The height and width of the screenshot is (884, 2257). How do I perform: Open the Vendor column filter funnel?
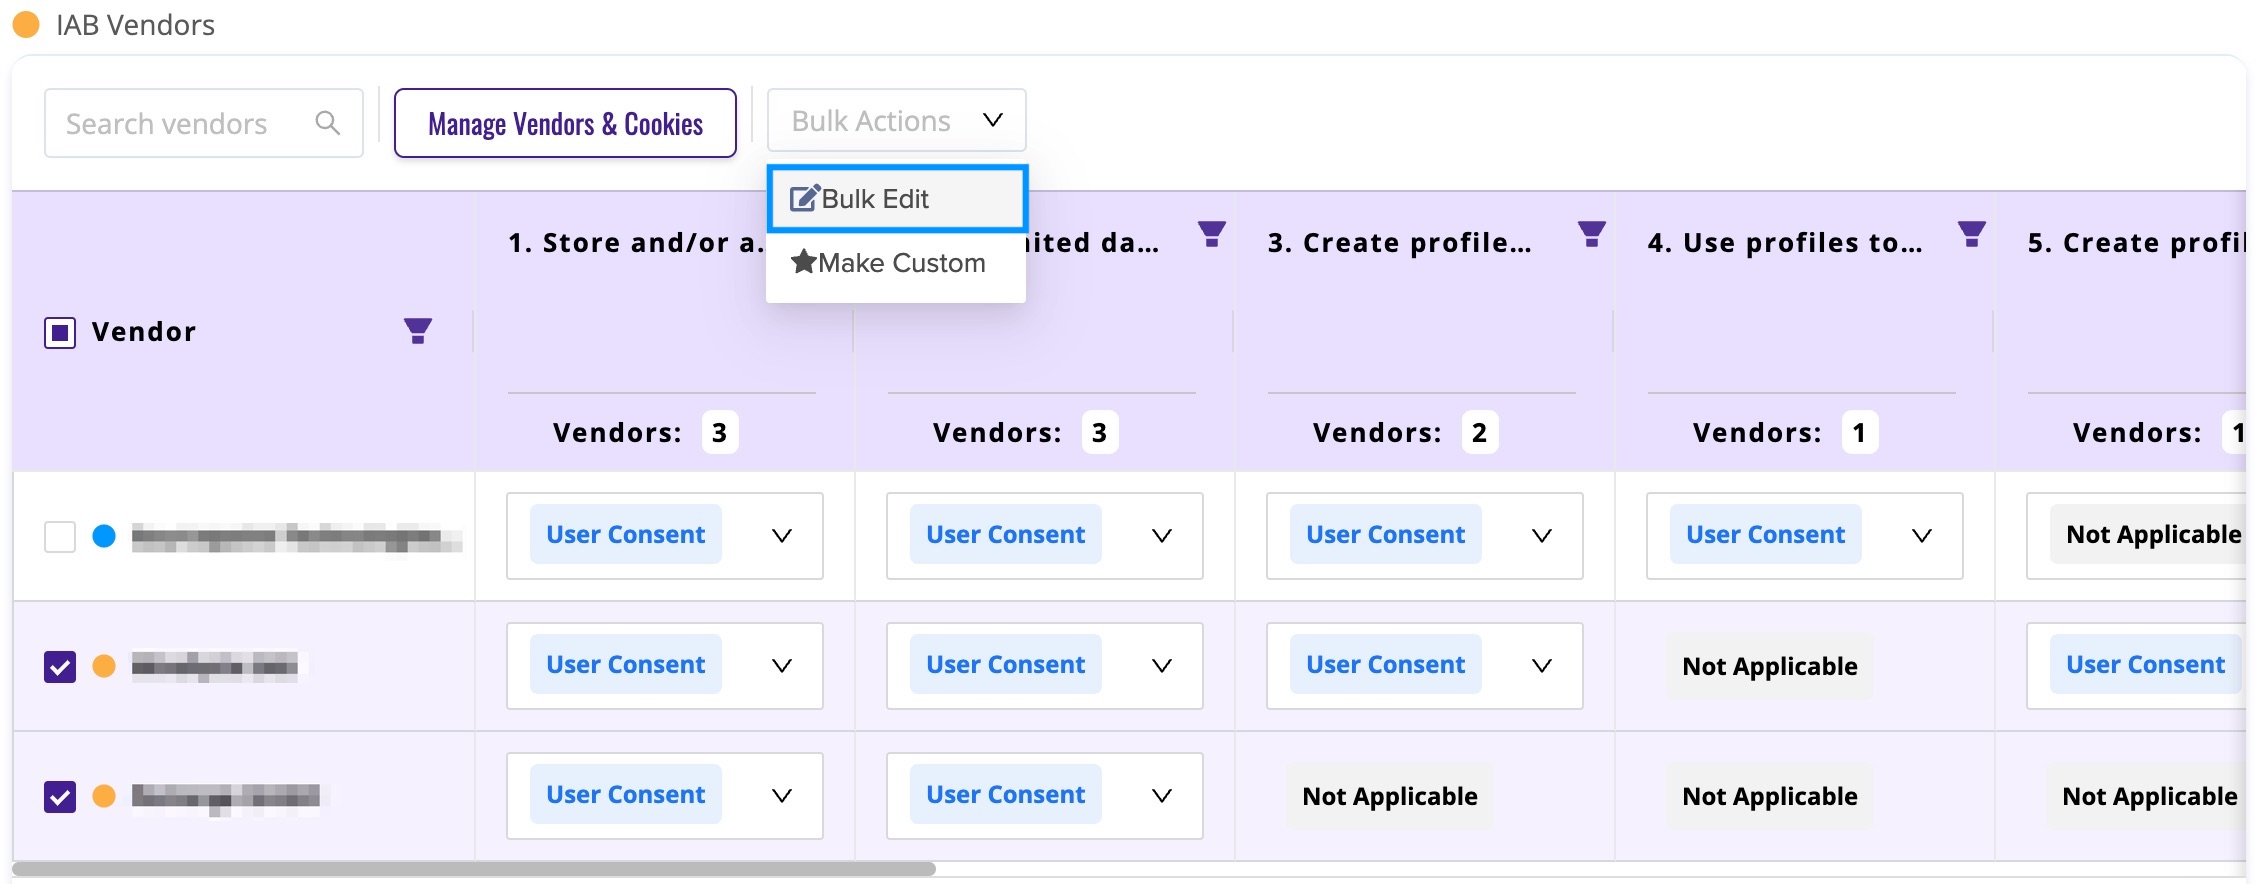click(x=418, y=331)
